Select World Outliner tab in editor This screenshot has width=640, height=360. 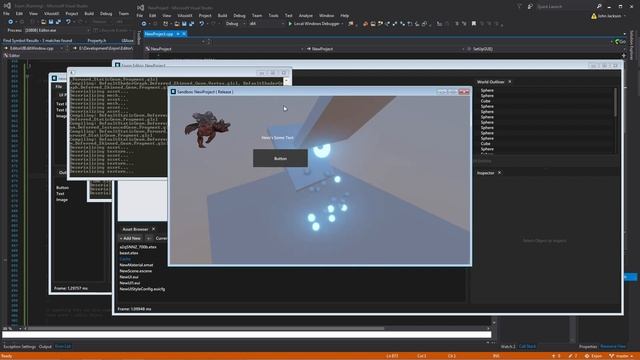click(x=490, y=82)
